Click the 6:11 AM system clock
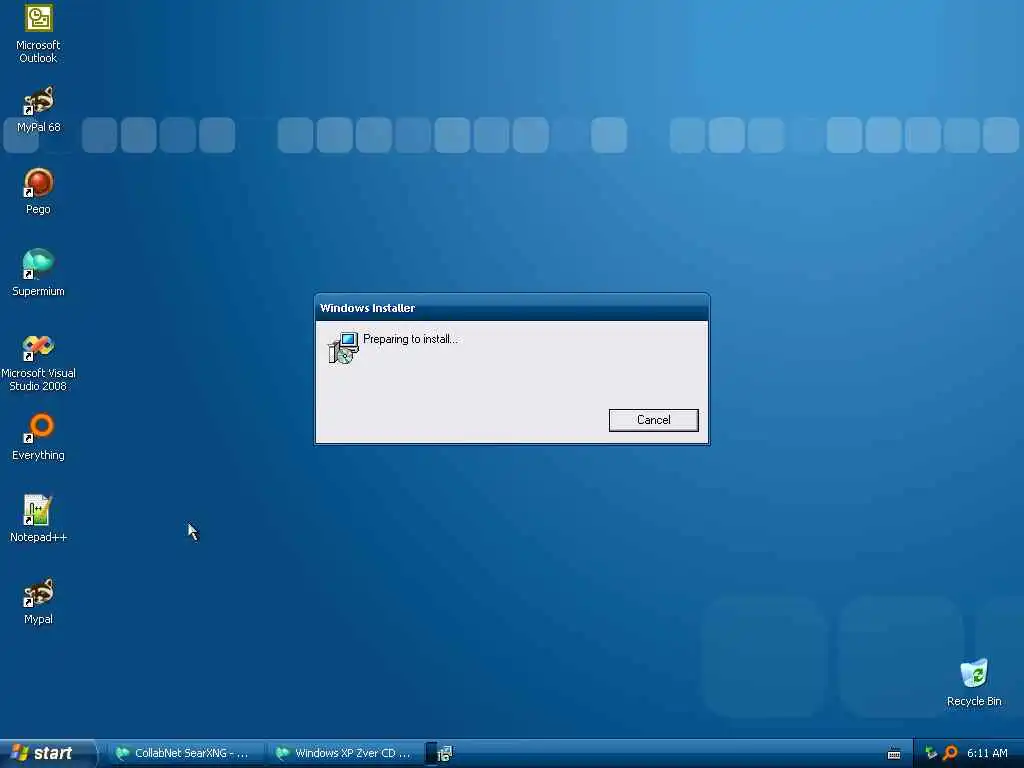This screenshot has width=1024, height=768. [x=987, y=753]
